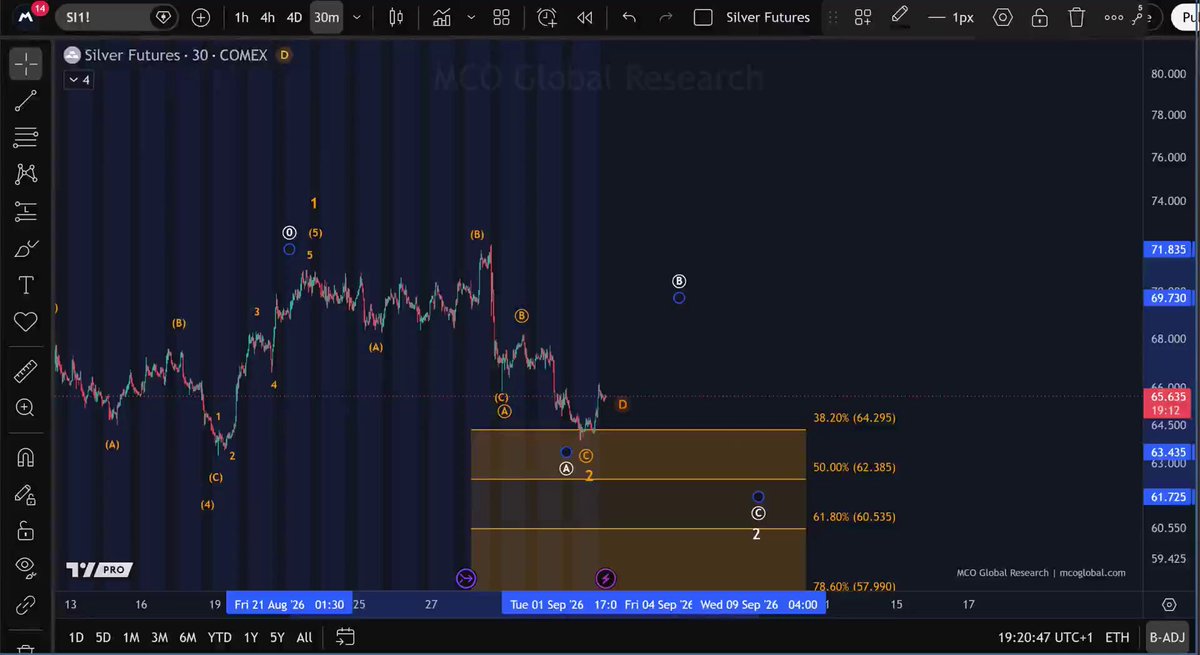Delete the selected drawing with trash icon
This screenshot has height=655, width=1200.
tap(1076, 17)
